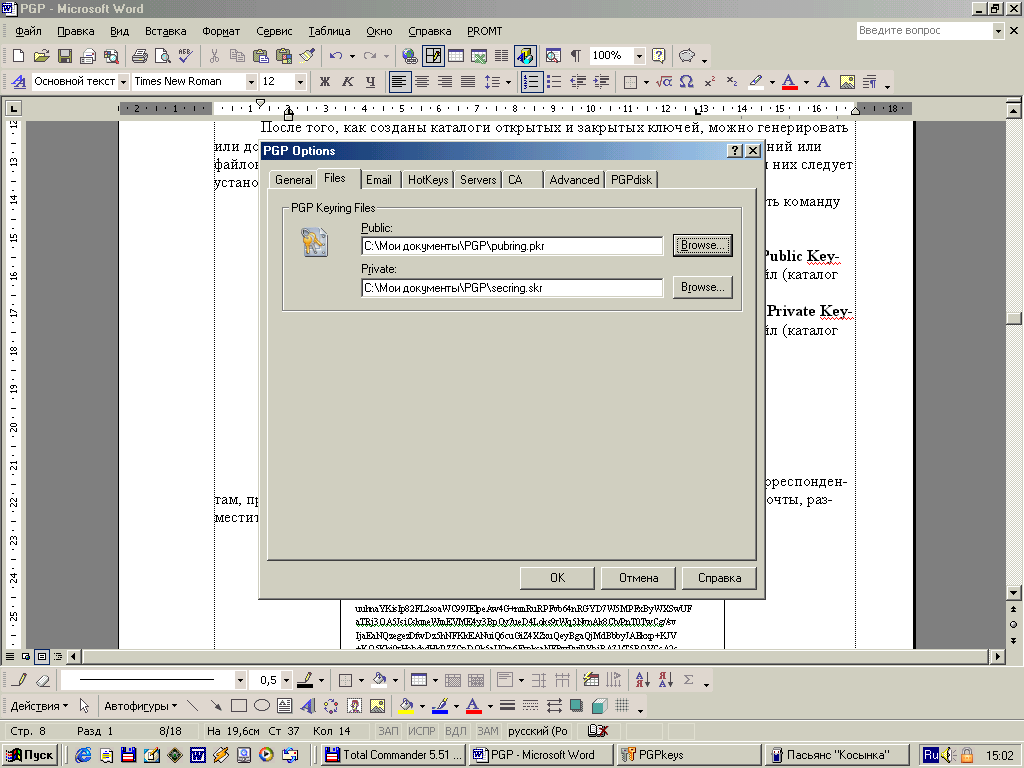1024x768 pixels.
Task: Toggle the numbered list
Action: (532, 82)
